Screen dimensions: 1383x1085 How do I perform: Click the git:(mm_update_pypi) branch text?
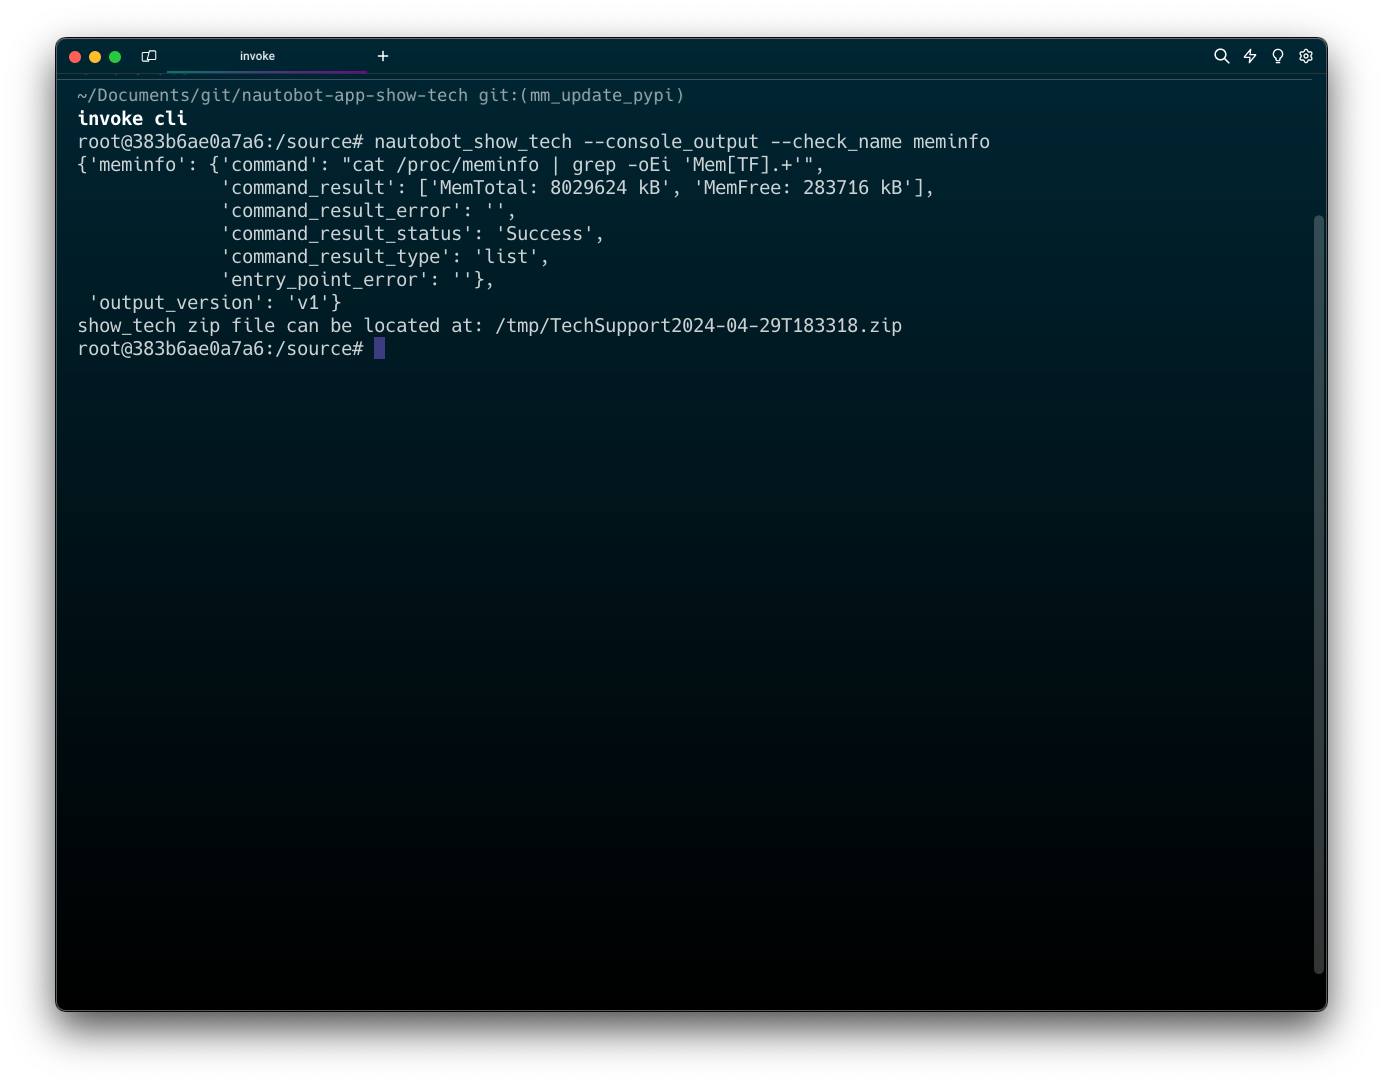tap(581, 95)
